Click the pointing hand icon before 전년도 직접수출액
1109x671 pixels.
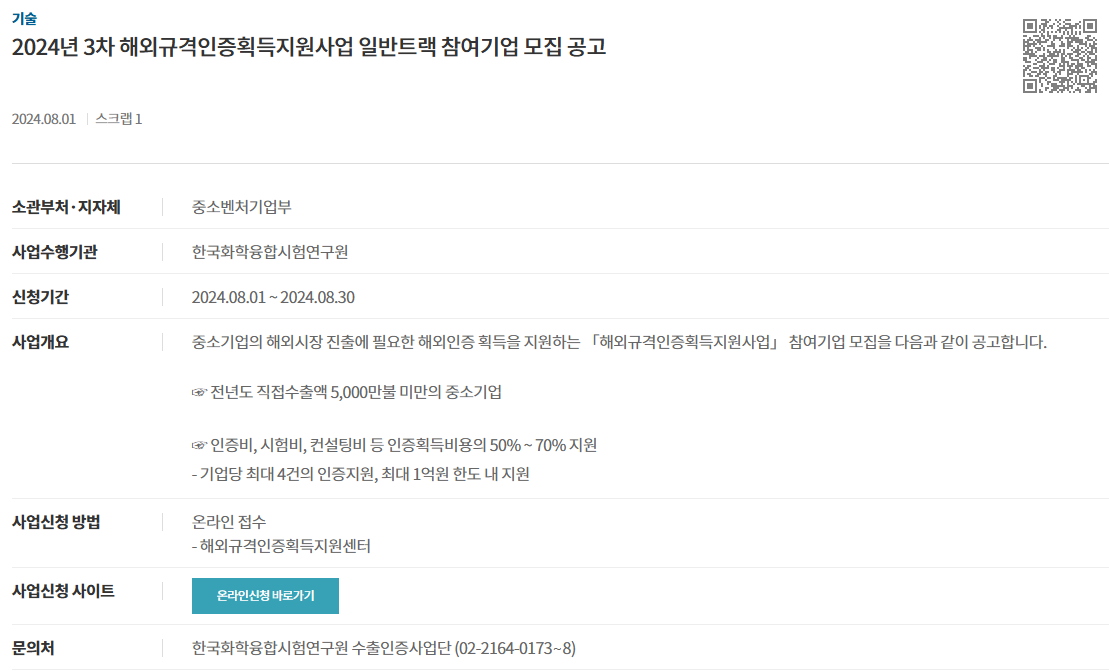point(199,392)
